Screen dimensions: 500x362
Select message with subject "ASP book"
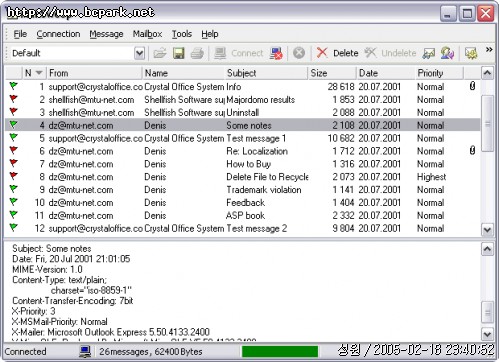[243, 215]
